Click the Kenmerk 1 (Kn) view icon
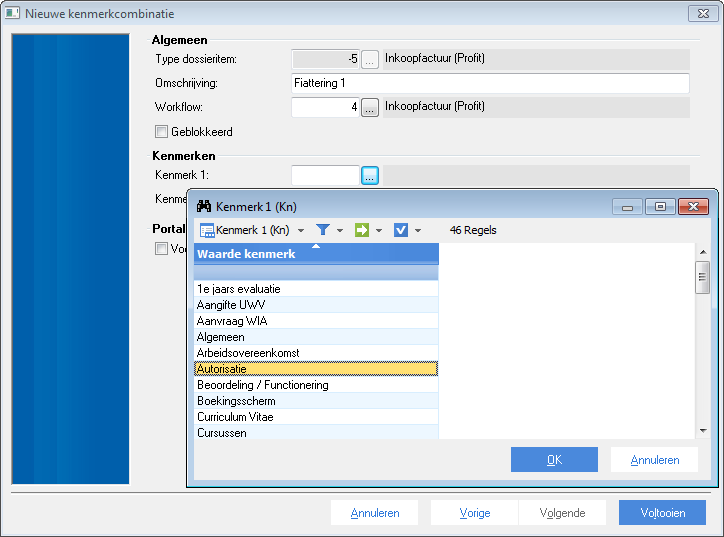 (207, 230)
